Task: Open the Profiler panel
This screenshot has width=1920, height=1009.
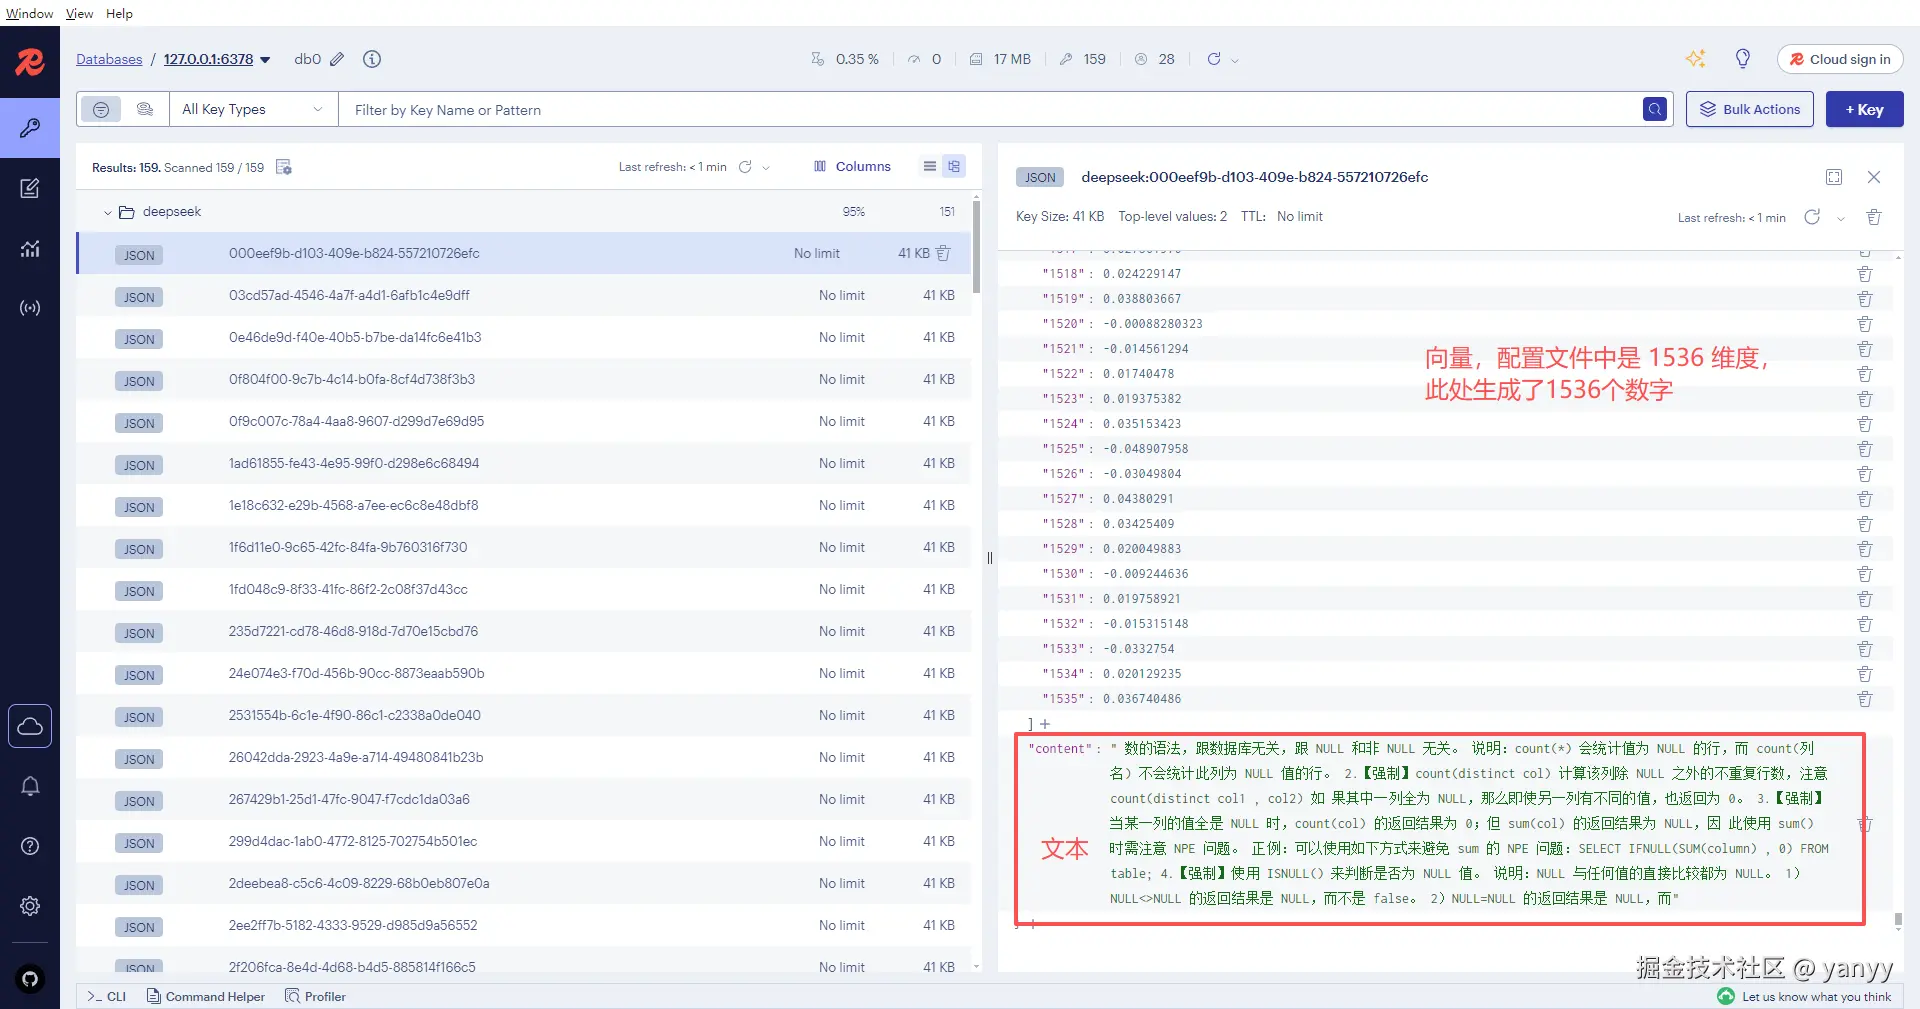Action: tap(315, 996)
